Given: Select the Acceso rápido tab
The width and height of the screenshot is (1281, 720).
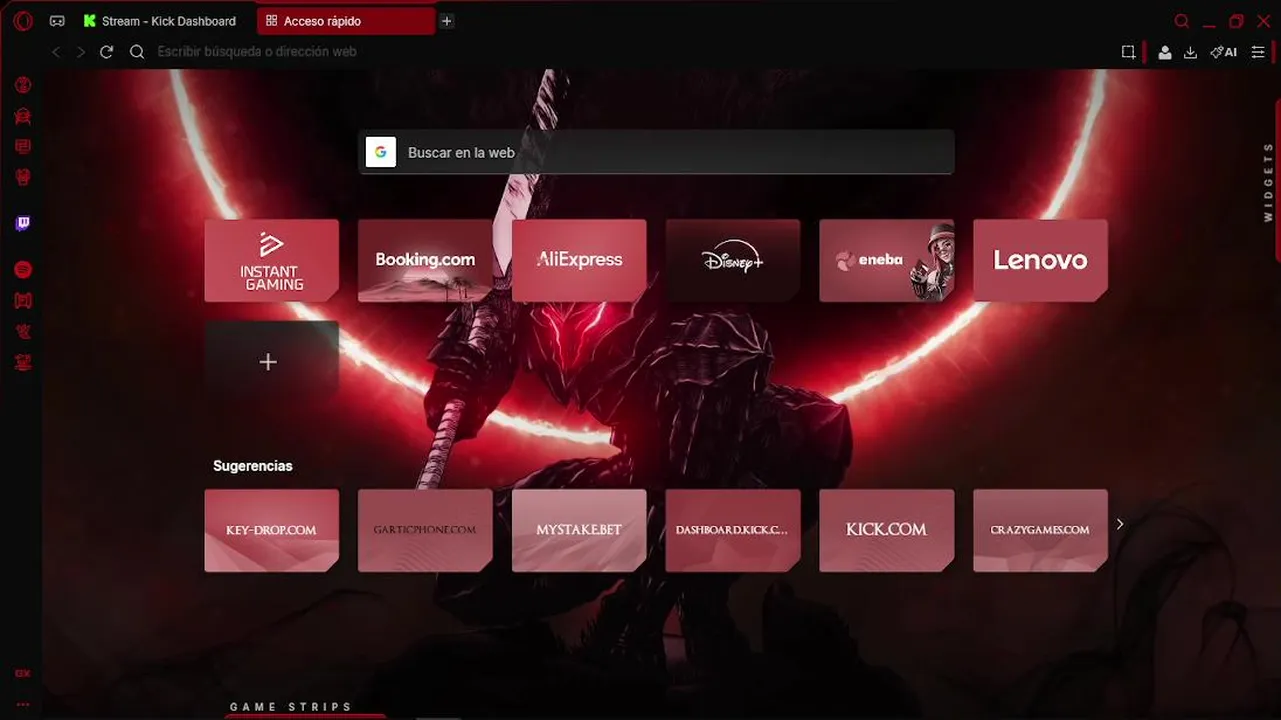Looking at the screenshot, I should [345, 21].
